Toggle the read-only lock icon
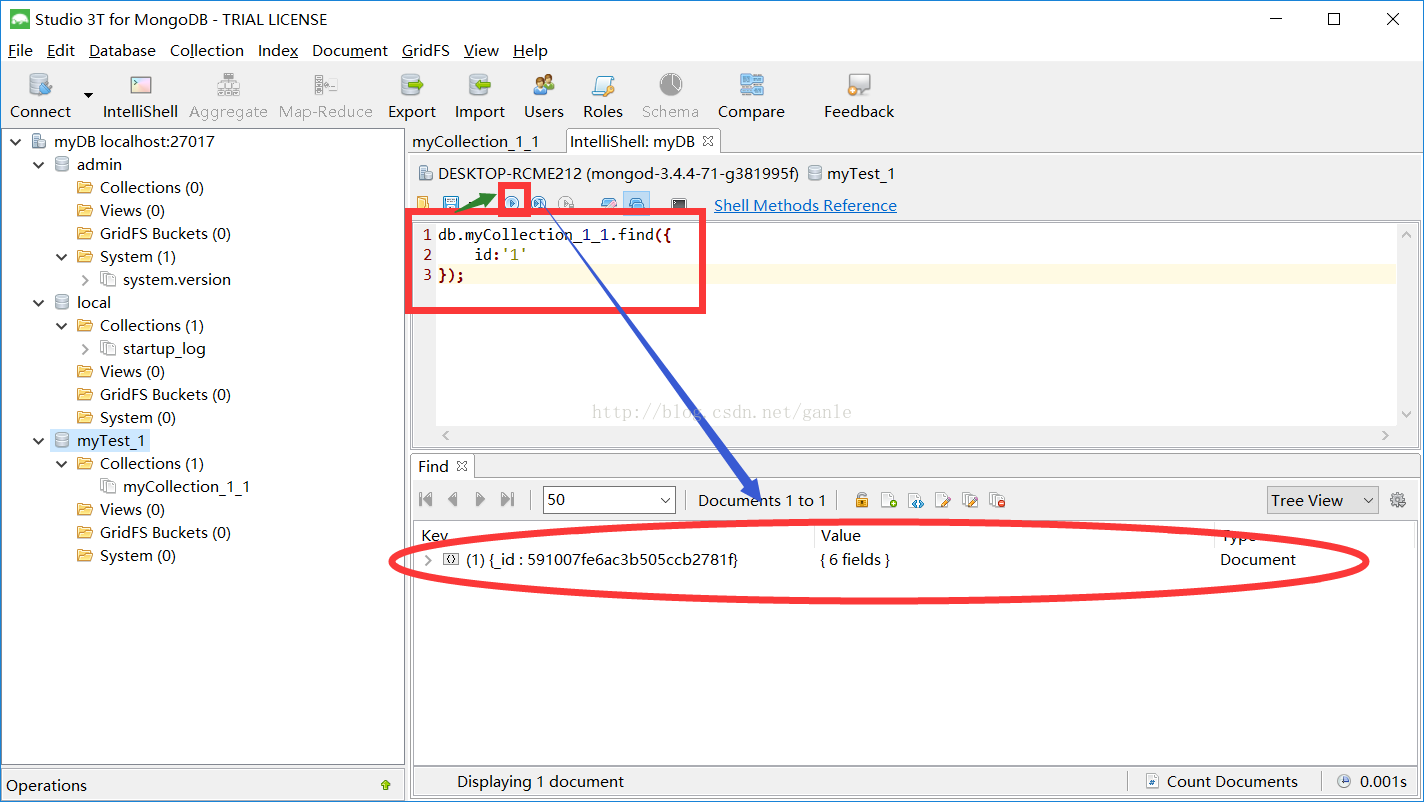Screen dimensions: 1424x802 click(861, 500)
